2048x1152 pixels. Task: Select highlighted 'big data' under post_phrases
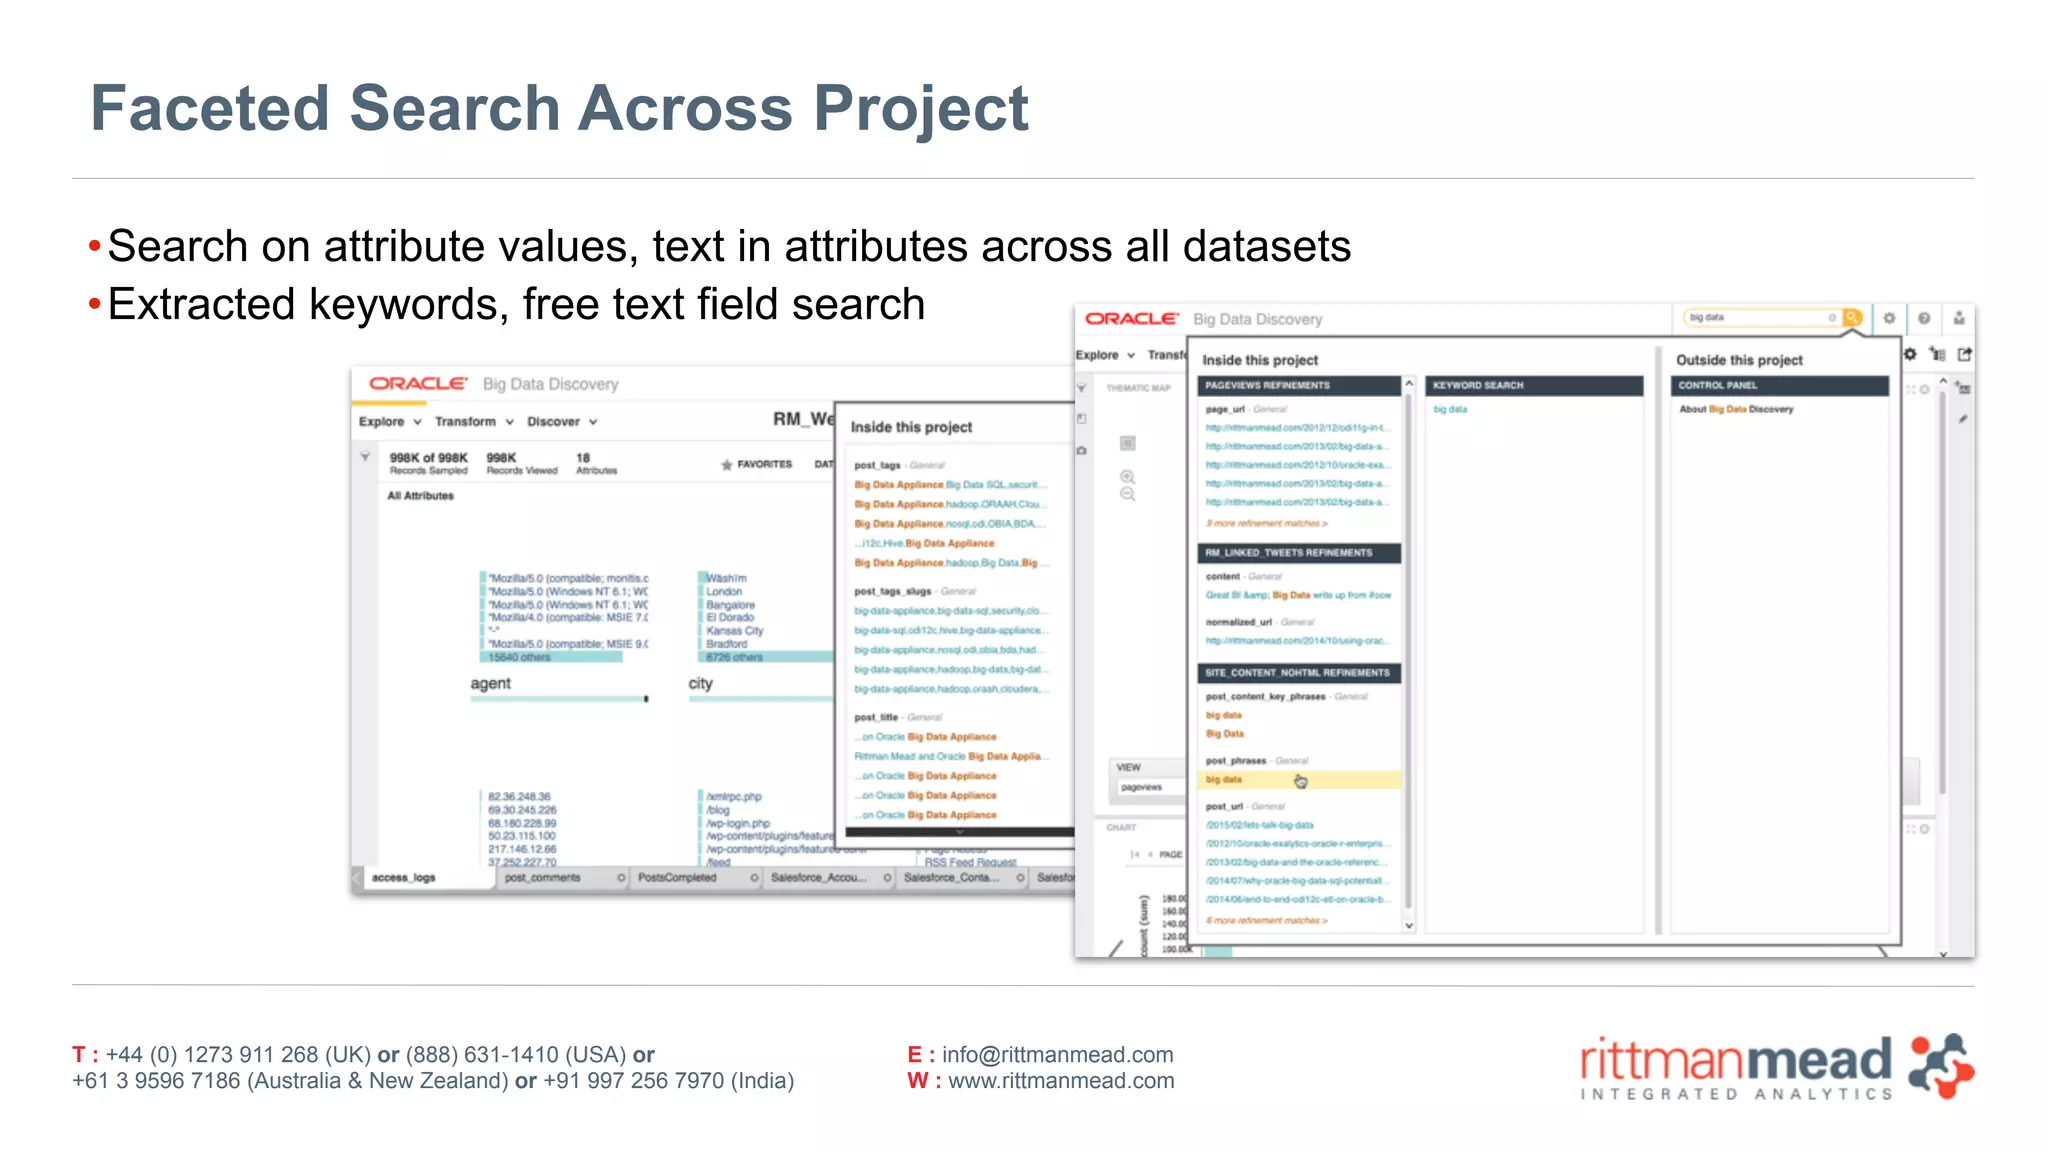[x=1224, y=779]
